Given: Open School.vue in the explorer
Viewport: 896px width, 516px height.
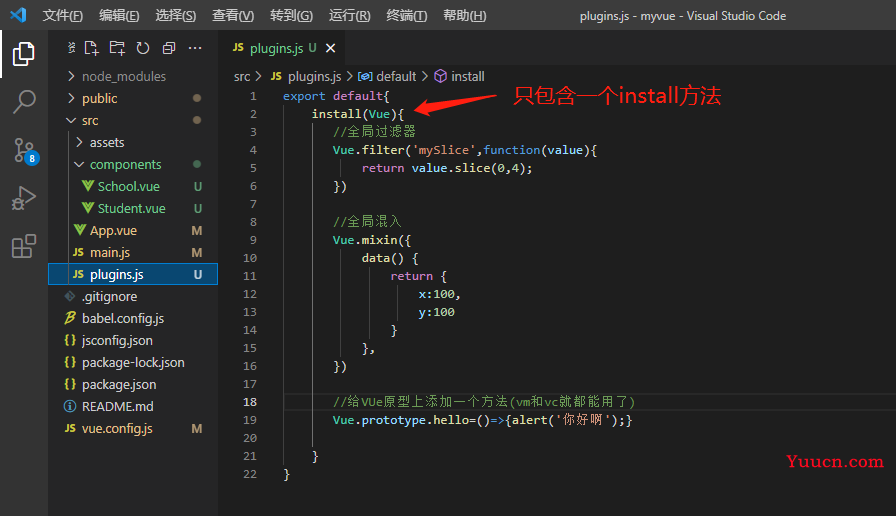Looking at the screenshot, I should click(x=133, y=186).
